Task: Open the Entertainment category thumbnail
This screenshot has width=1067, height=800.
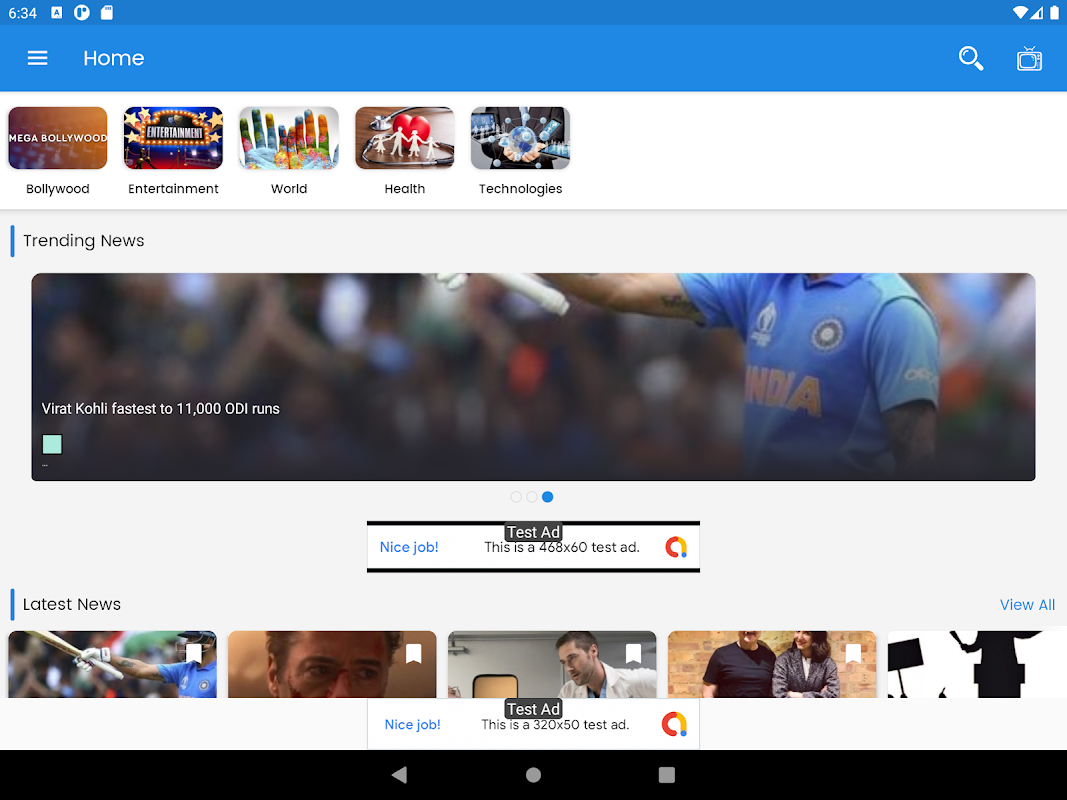Action: coord(174,138)
